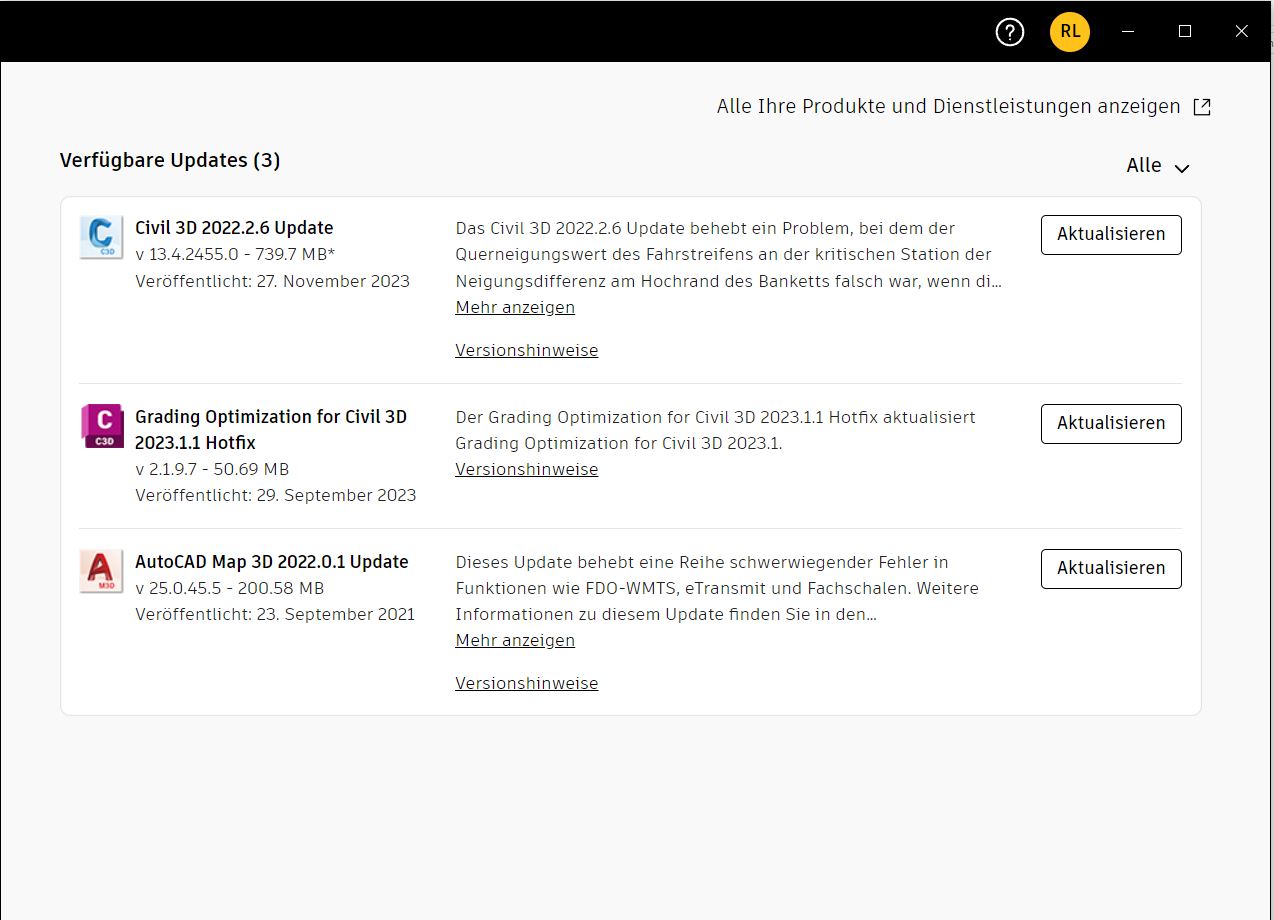Open Versionshinweise for AutoCAD Map 3D
The image size is (1274, 920).
527,684
